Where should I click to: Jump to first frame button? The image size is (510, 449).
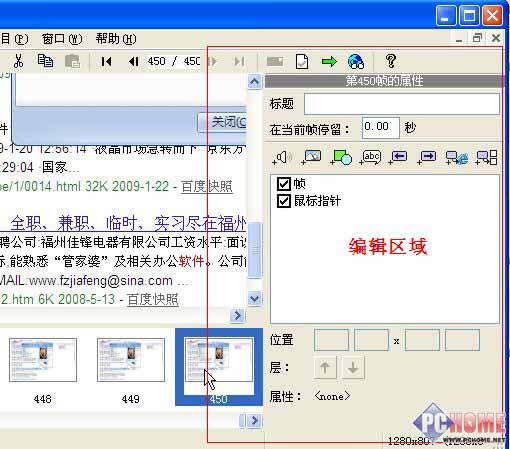[106, 61]
